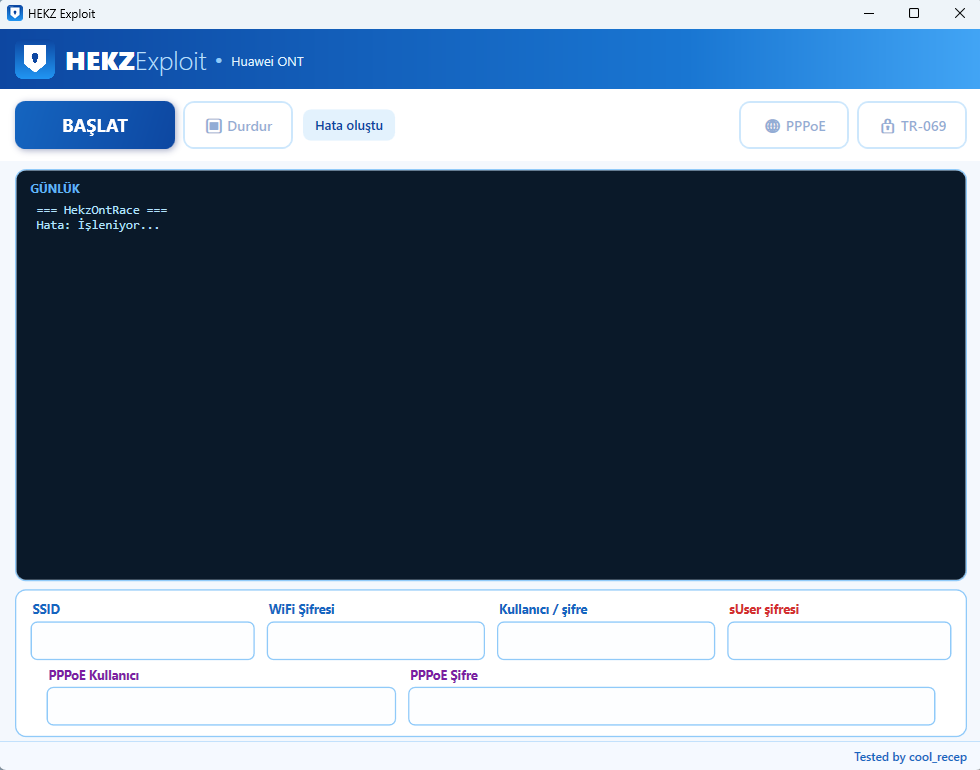Click the Hata oluştu status label
This screenshot has height=770, width=980.
pos(349,125)
